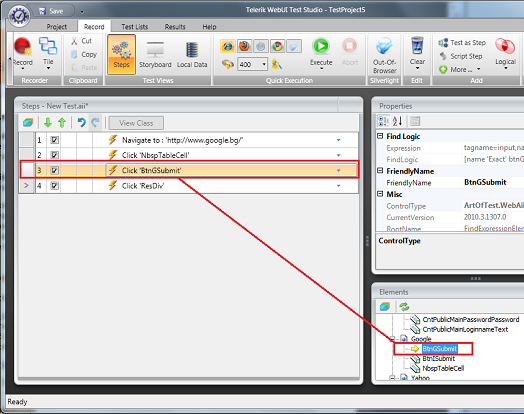The height and width of the screenshot is (414, 524).
Task: Move selected step up with green arrow
Action: 62,123
